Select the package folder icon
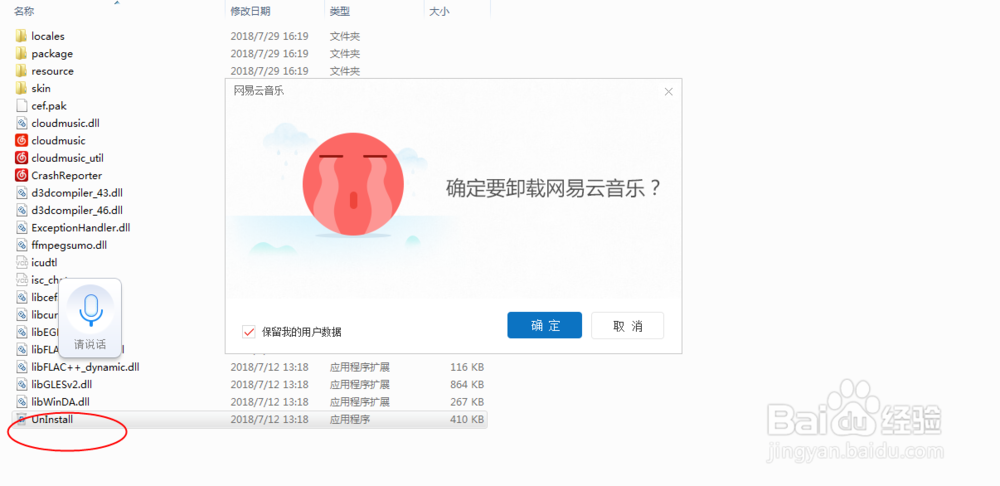 coord(21,54)
